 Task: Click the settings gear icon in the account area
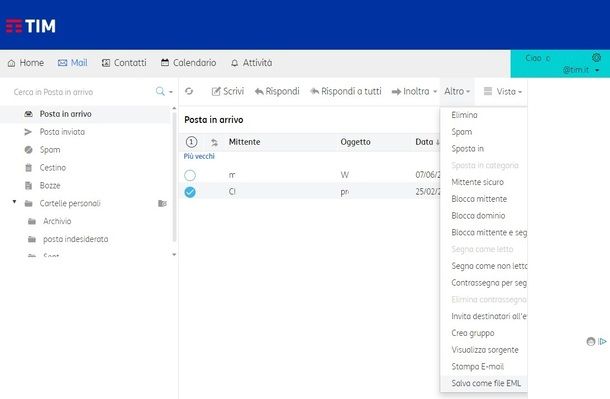point(596,58)
